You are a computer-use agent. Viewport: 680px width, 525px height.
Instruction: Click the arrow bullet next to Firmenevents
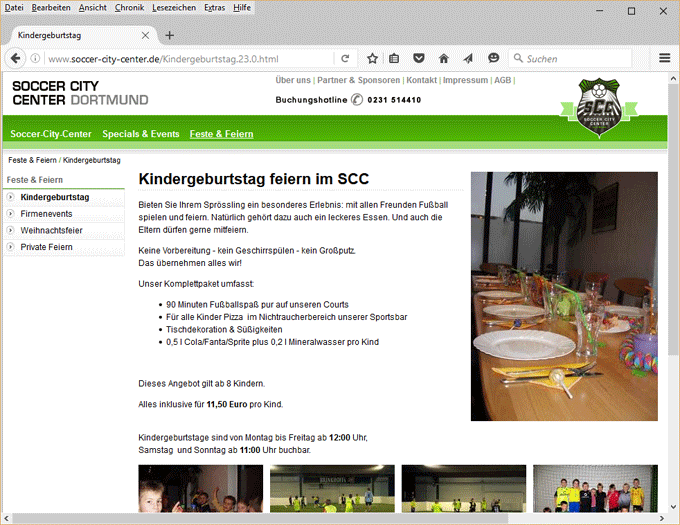click(x=10, y=214)
